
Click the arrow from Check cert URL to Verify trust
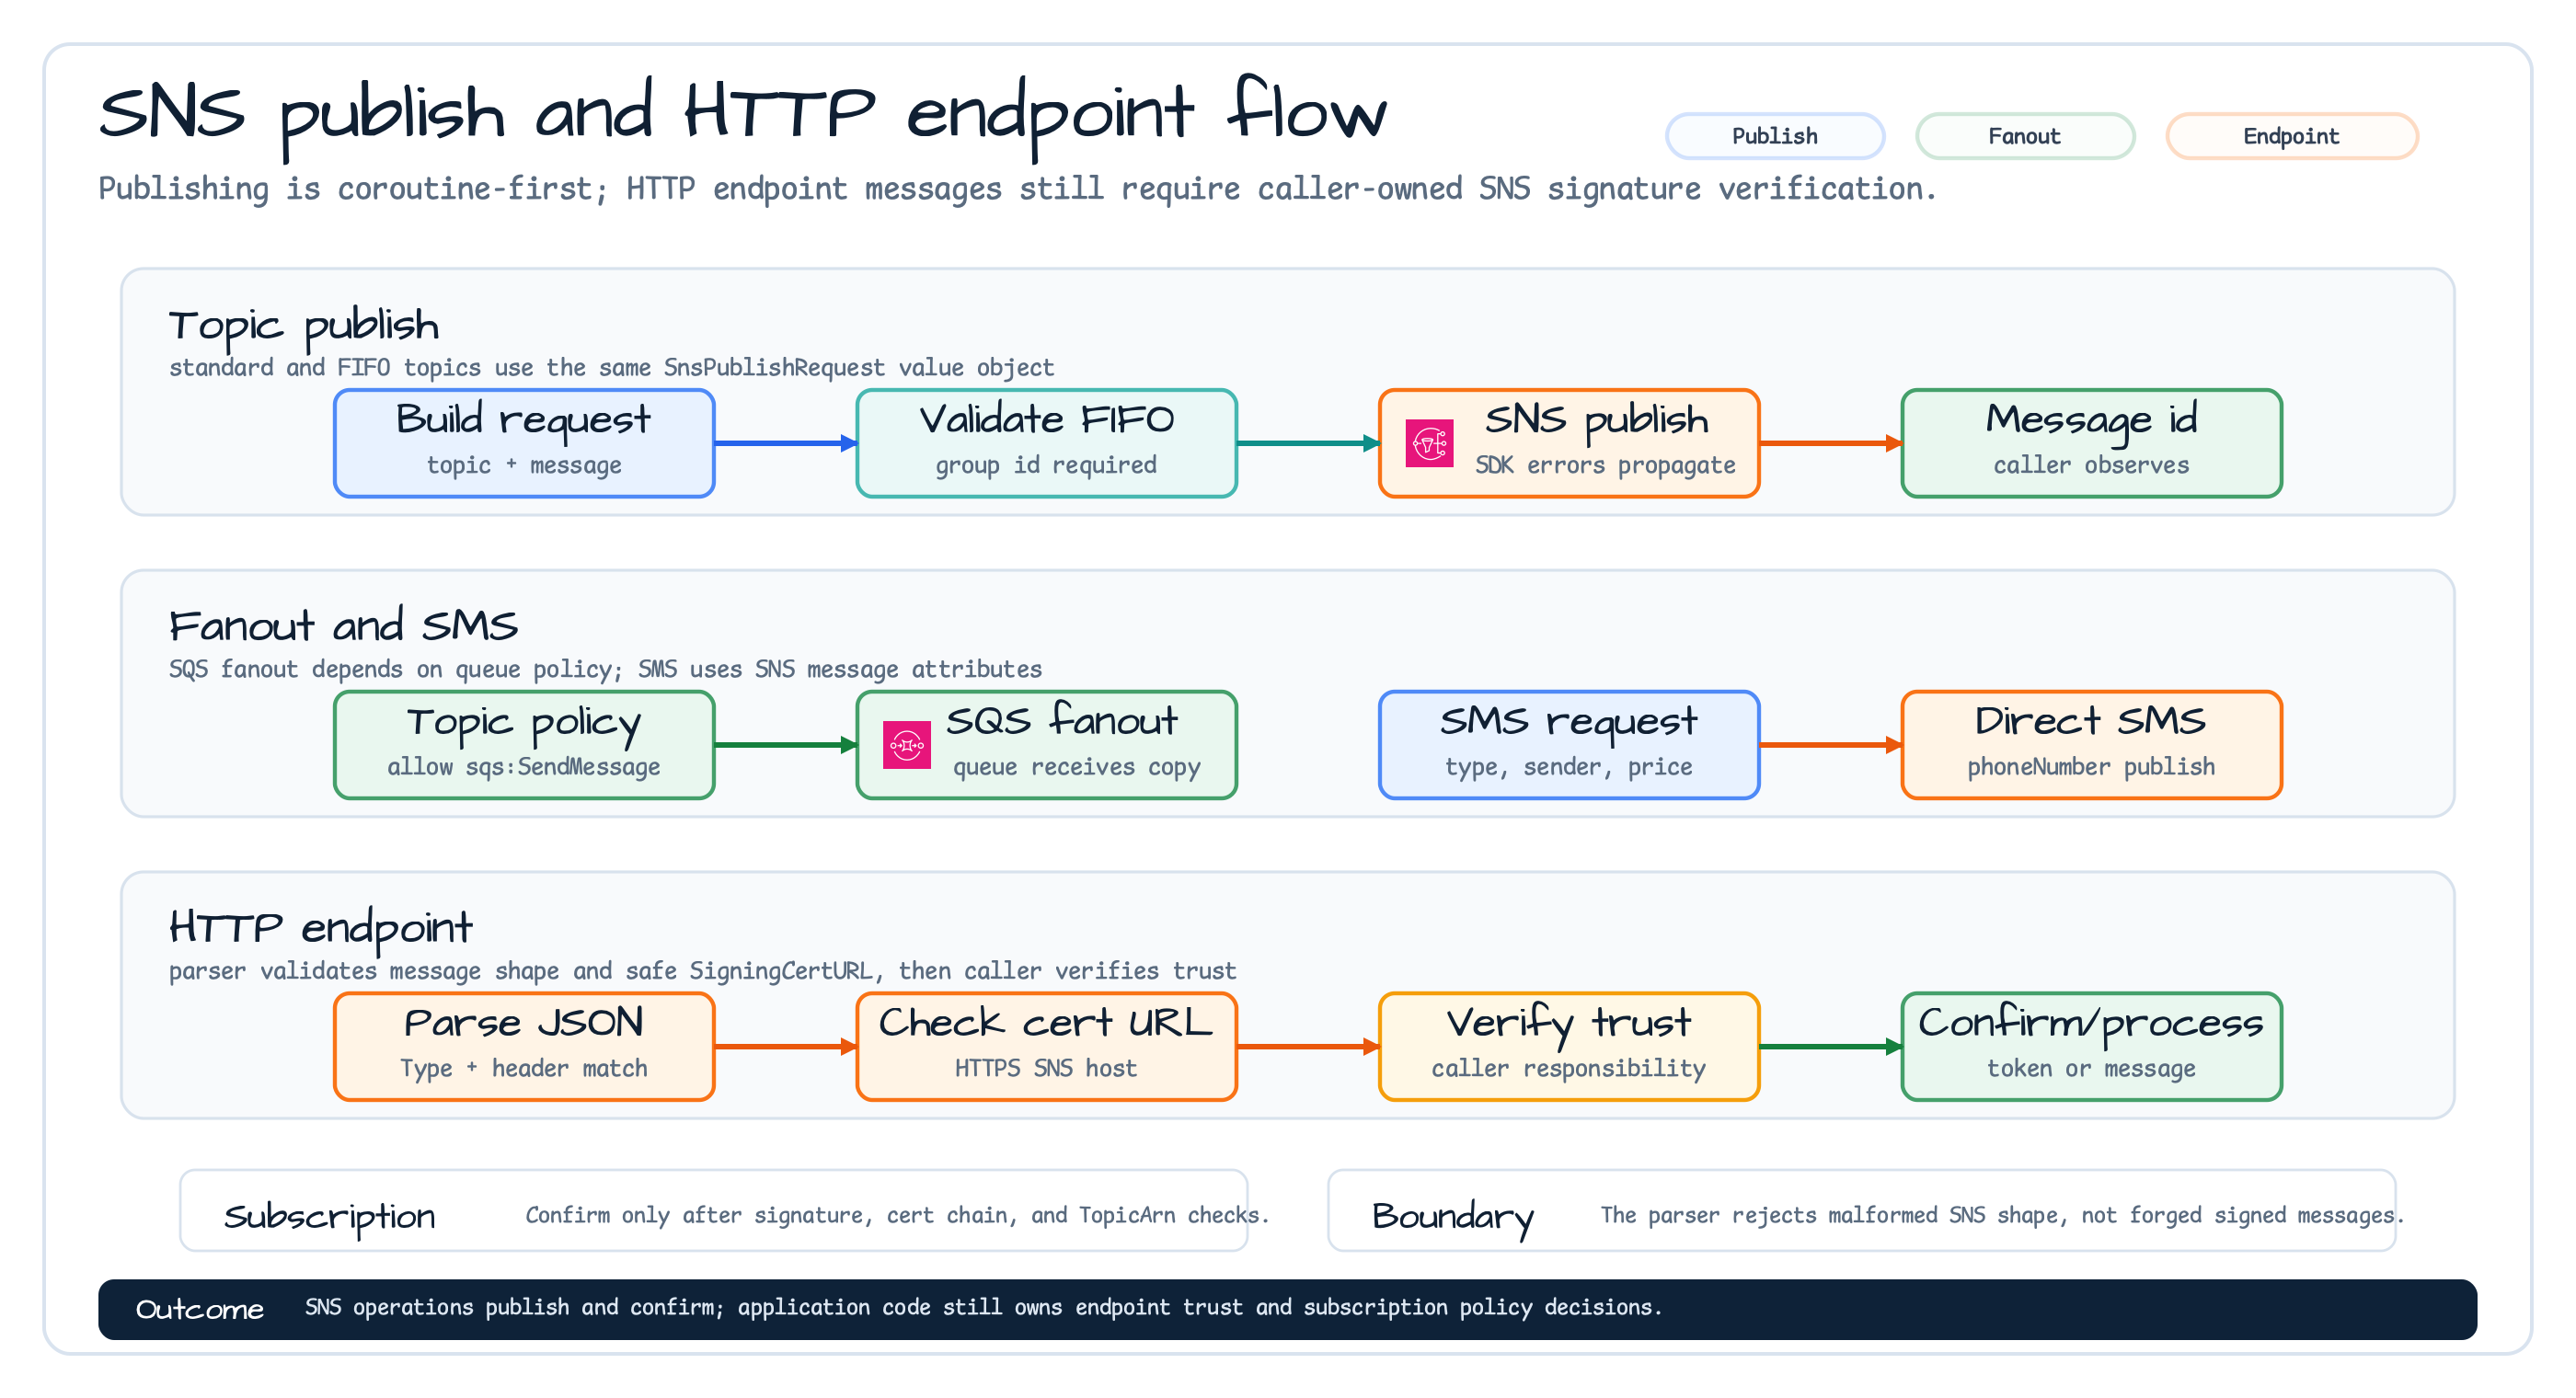[x=1308, y=1047]
